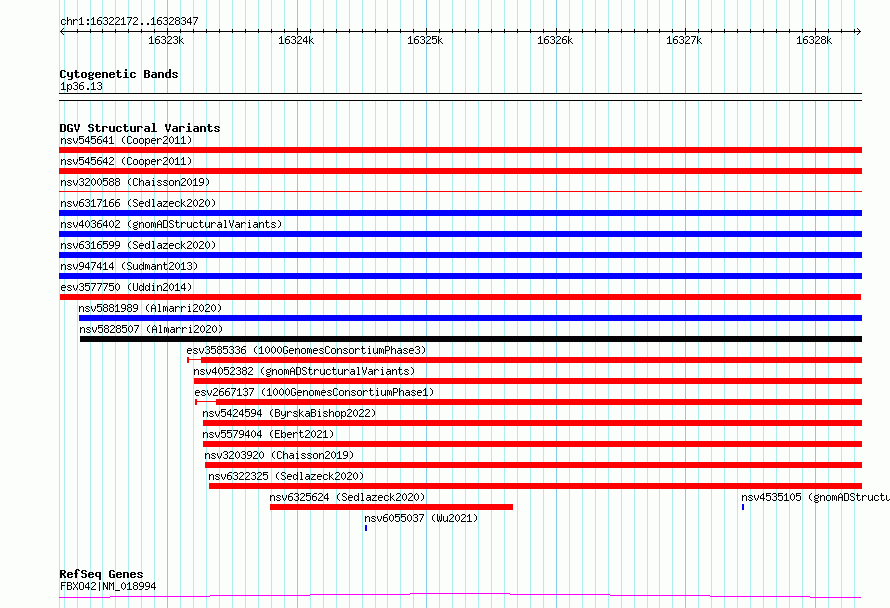The image size is (890, 608).
Task: Select the nsv6322325 red variant bar
Action: tap(535, 486)
